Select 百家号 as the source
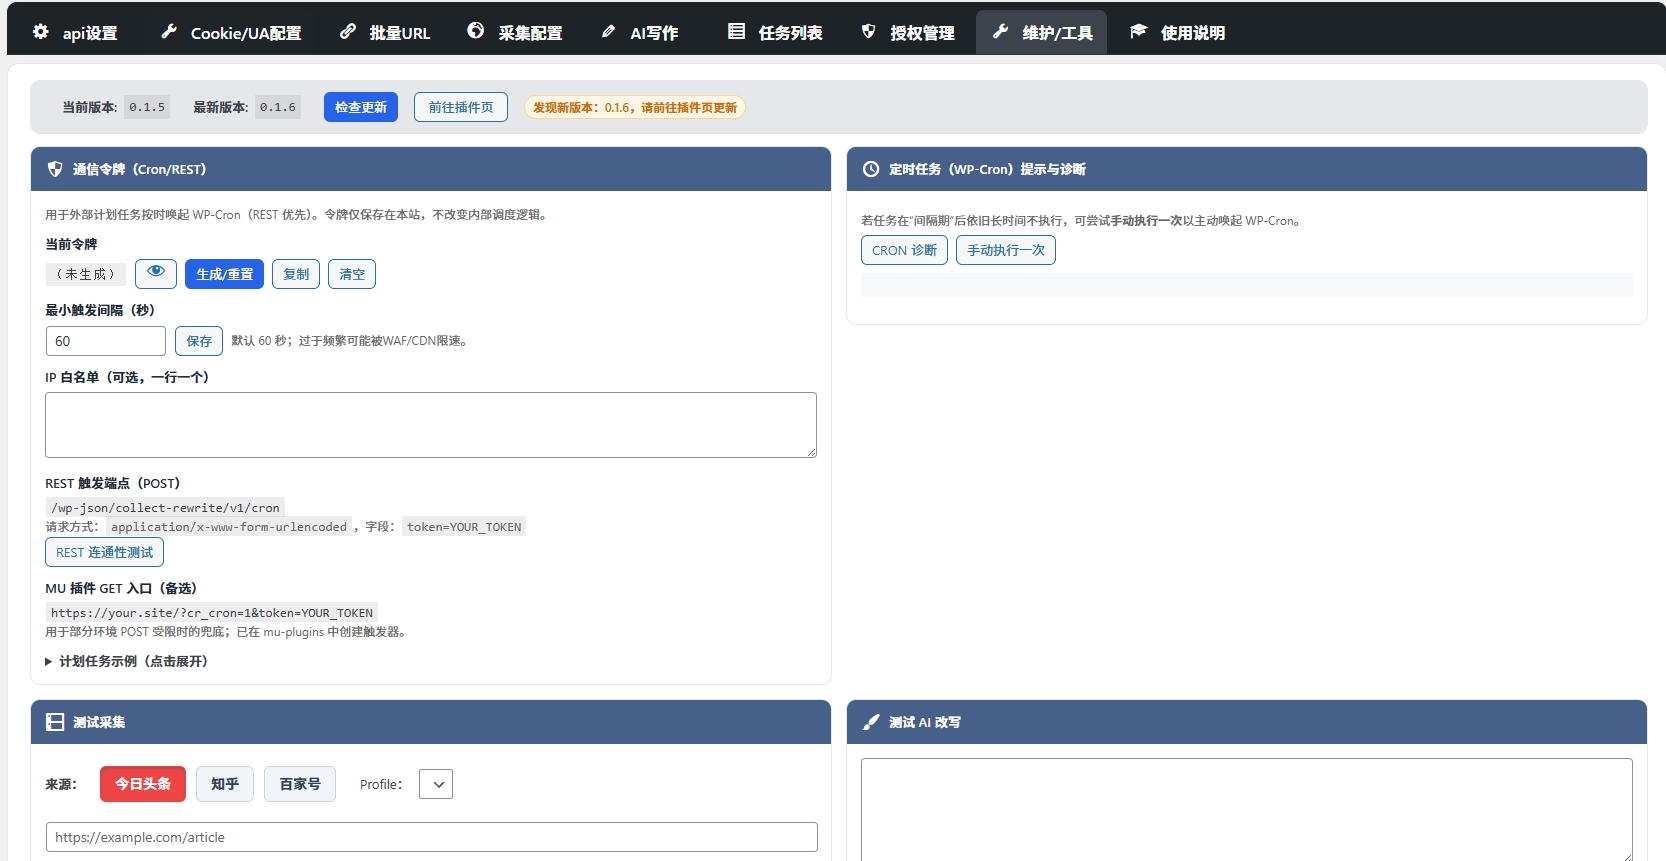 pyautogui.click(x=300, y=784)
